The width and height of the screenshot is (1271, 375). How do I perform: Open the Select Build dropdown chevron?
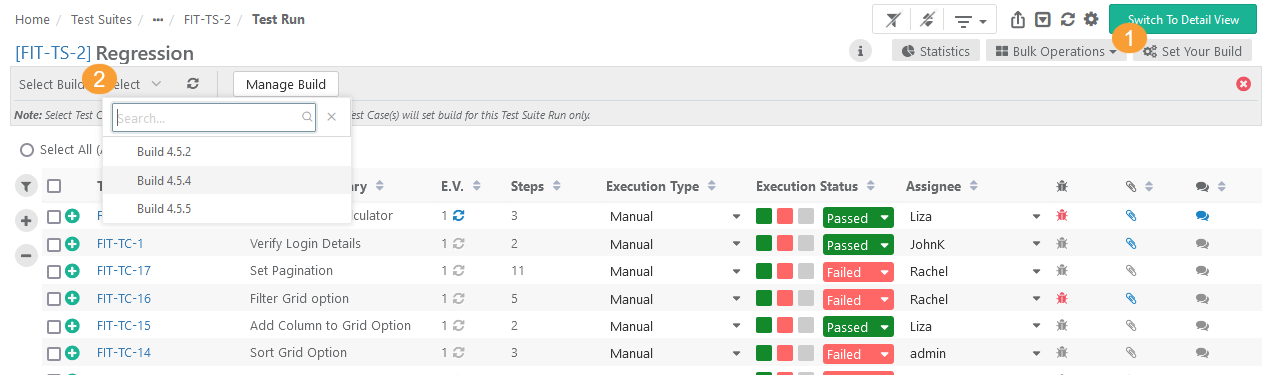coord(156,85)
